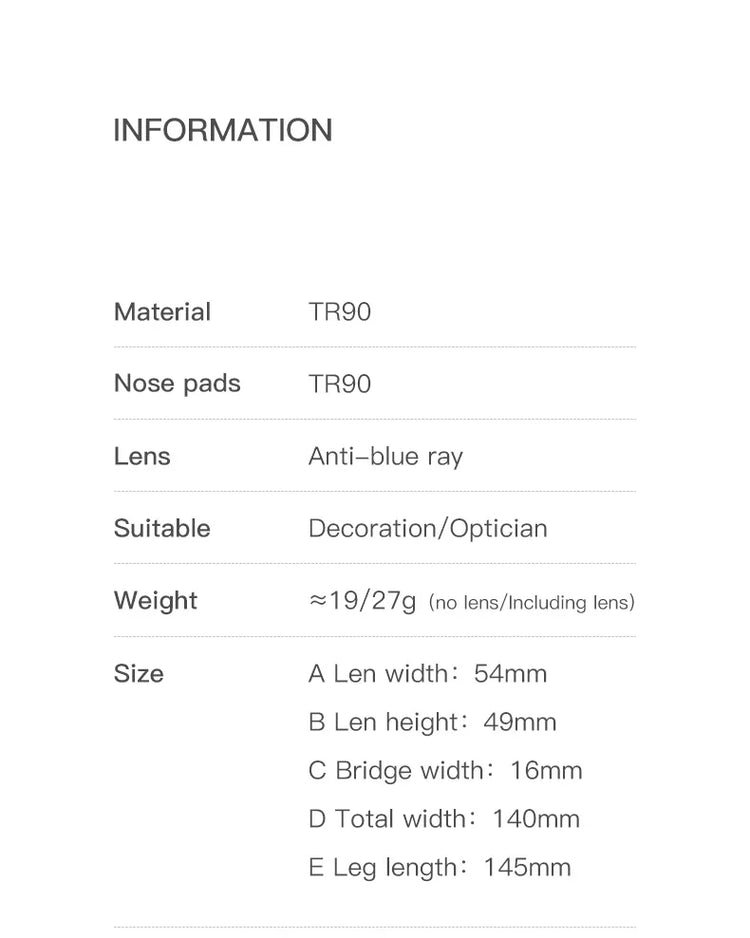Select the Size label

tap(138, 674)
